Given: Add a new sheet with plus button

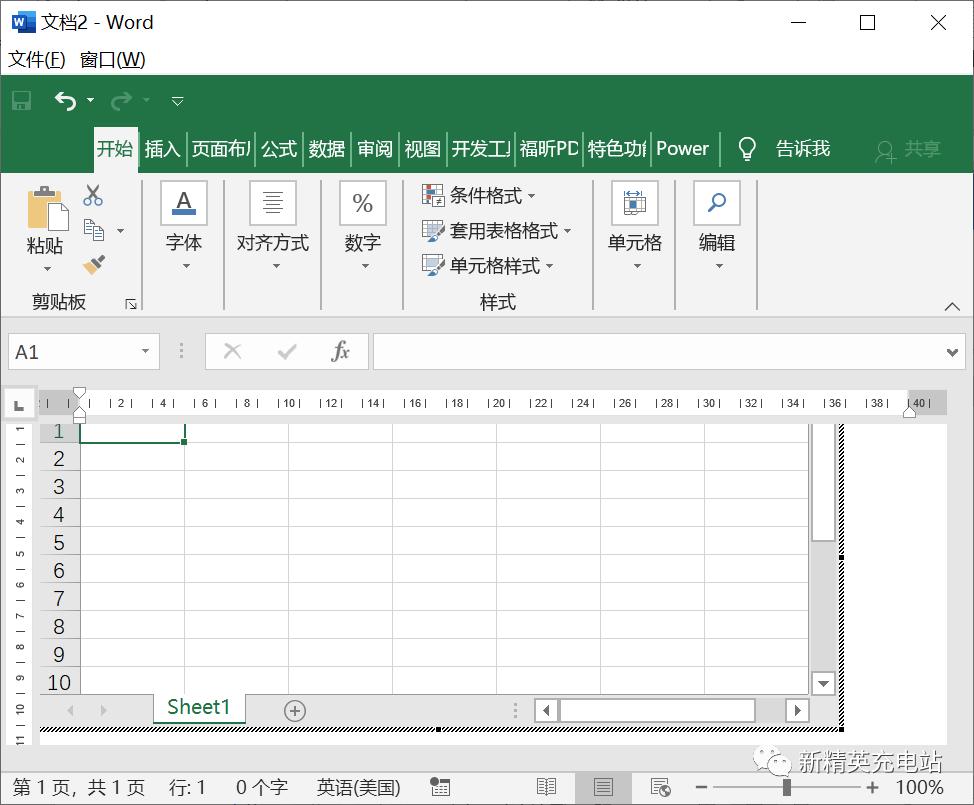Looking at the screenshot, I should (294, 709).
